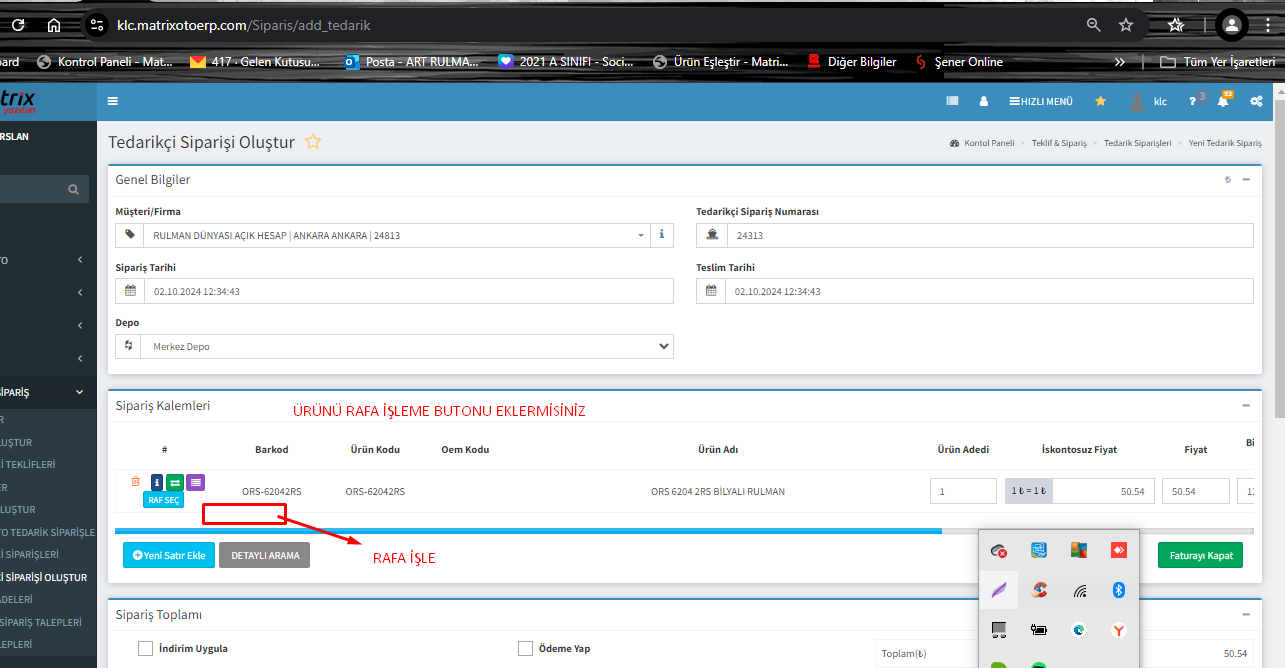Collapse the Sipariş Kalemleri panel
The image size is (1285, 668).
[x=1246, y=405]
